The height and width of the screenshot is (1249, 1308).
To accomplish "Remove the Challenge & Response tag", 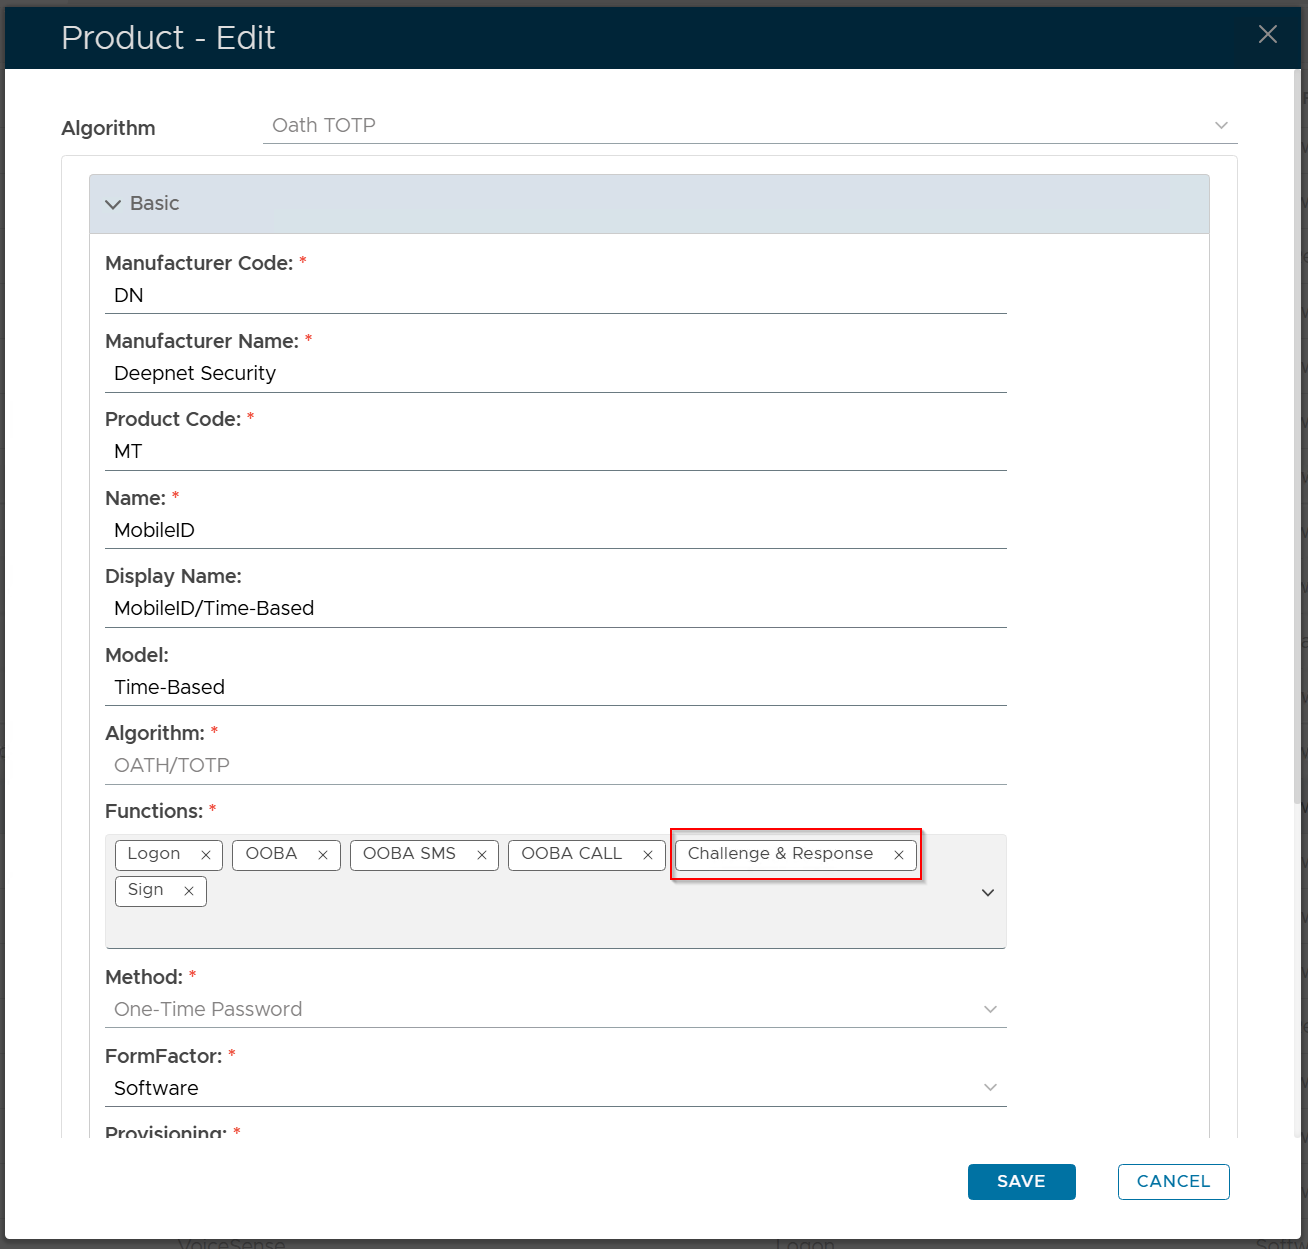I will (x=898, y=855).
